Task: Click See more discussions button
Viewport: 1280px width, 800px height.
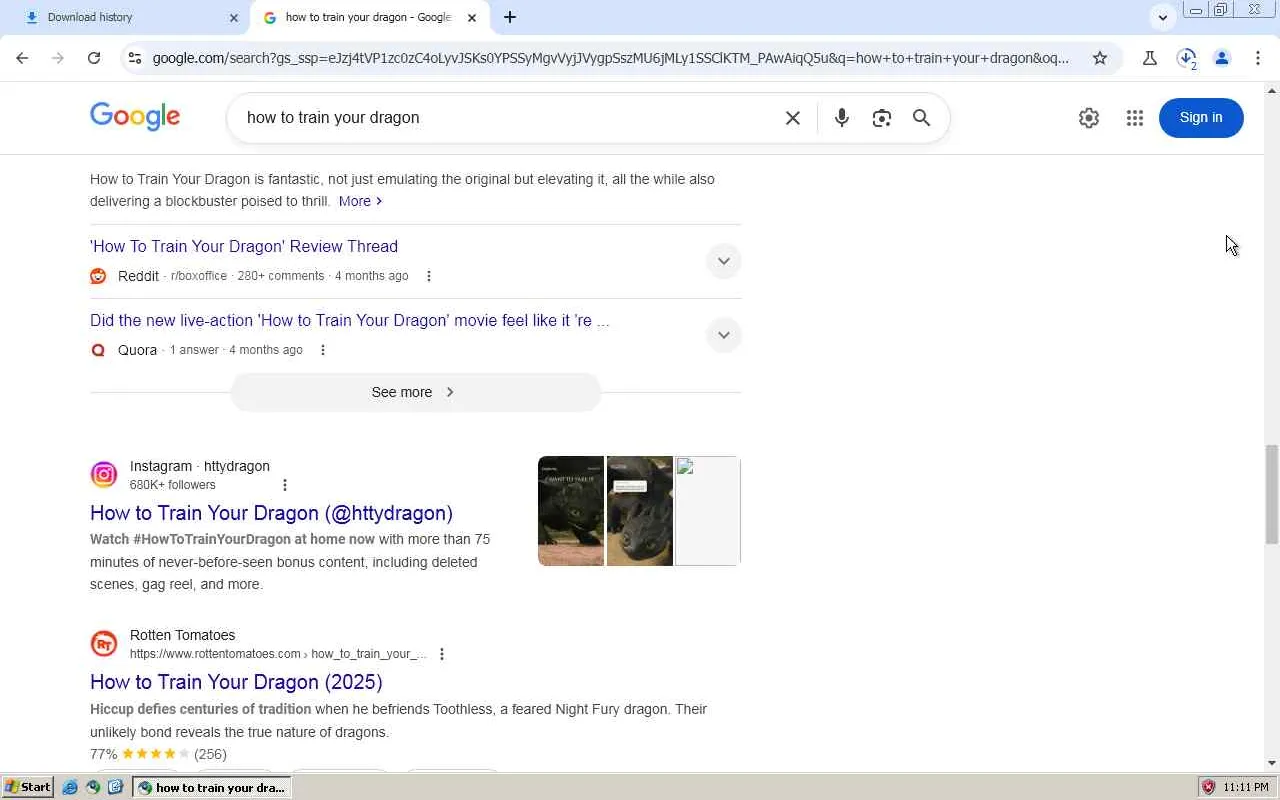Action: click(x=415, y=392)
